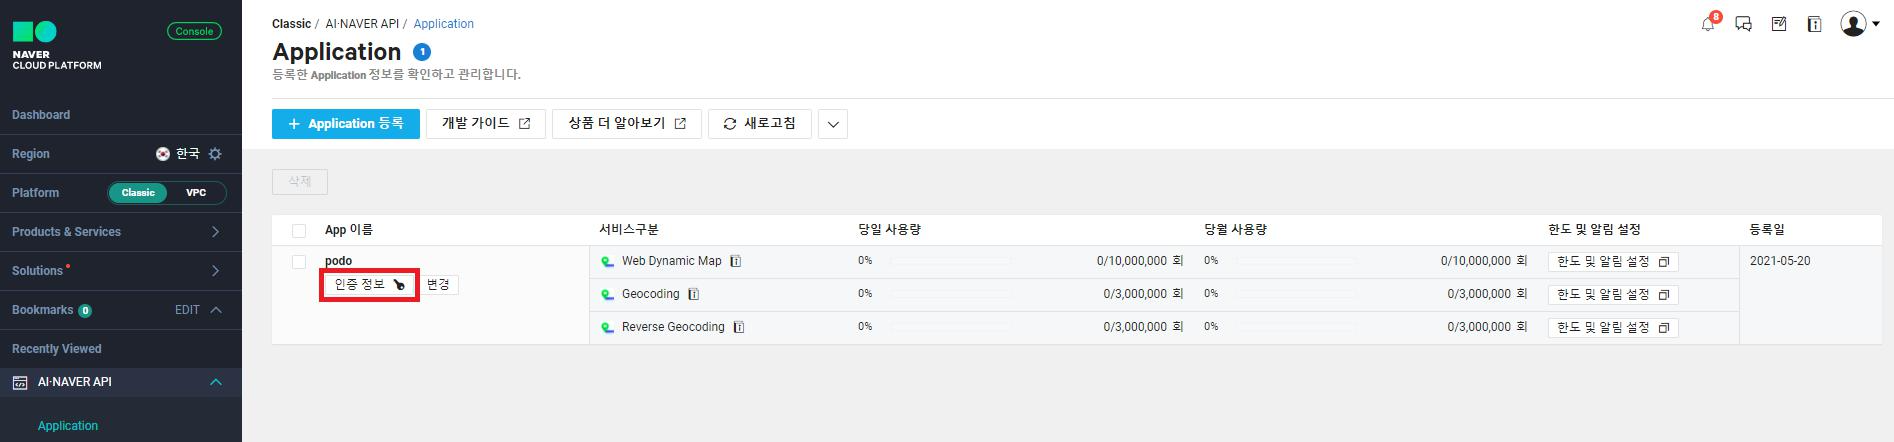
Task: Click the 서비스구분 column header
Action: click(x=629, y=230)
